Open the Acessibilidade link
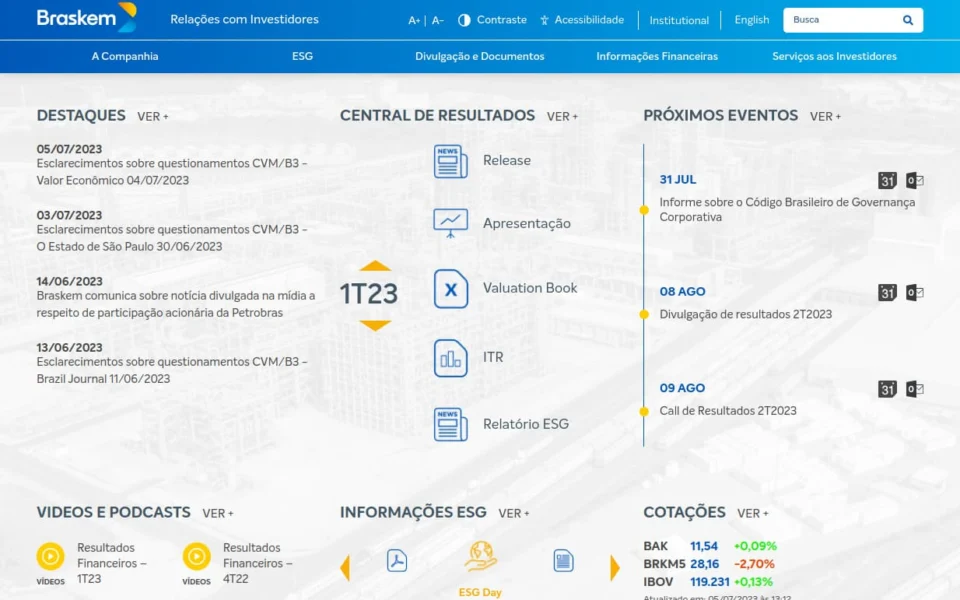 [x=582, y=20]
